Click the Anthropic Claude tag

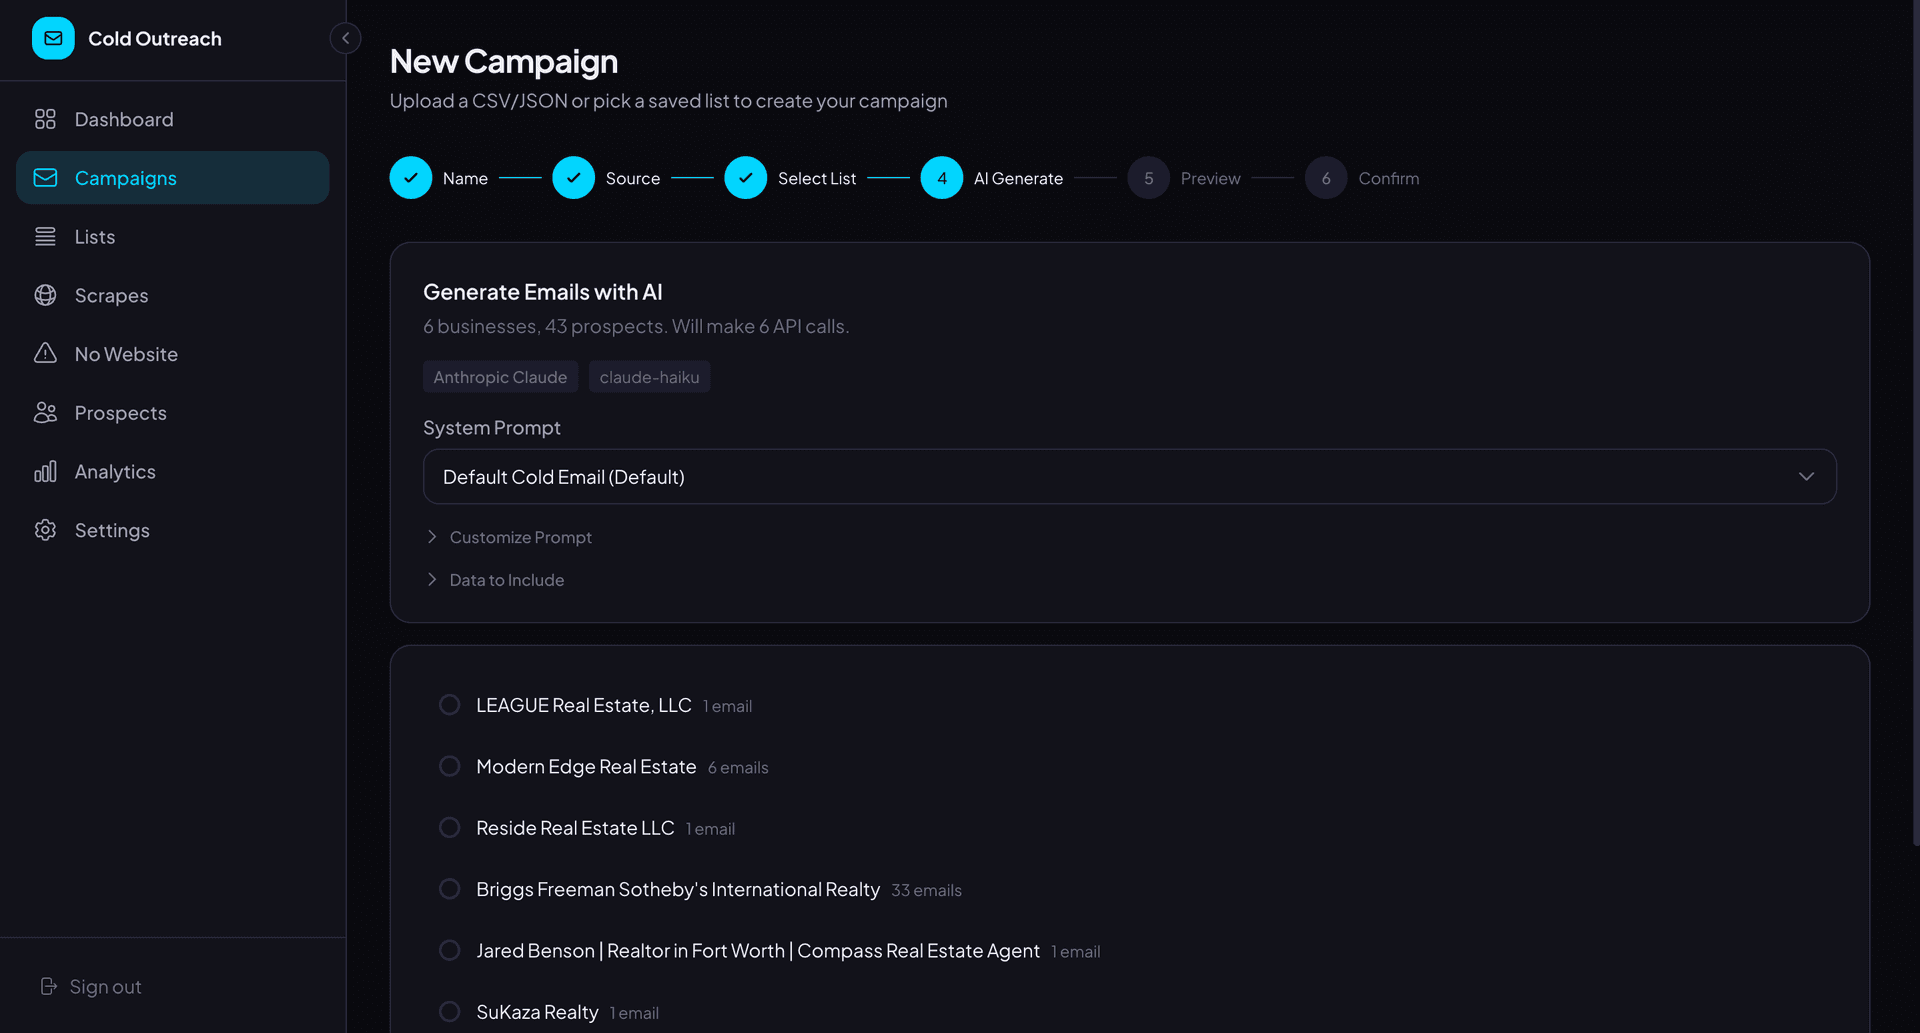coord(500,377)
